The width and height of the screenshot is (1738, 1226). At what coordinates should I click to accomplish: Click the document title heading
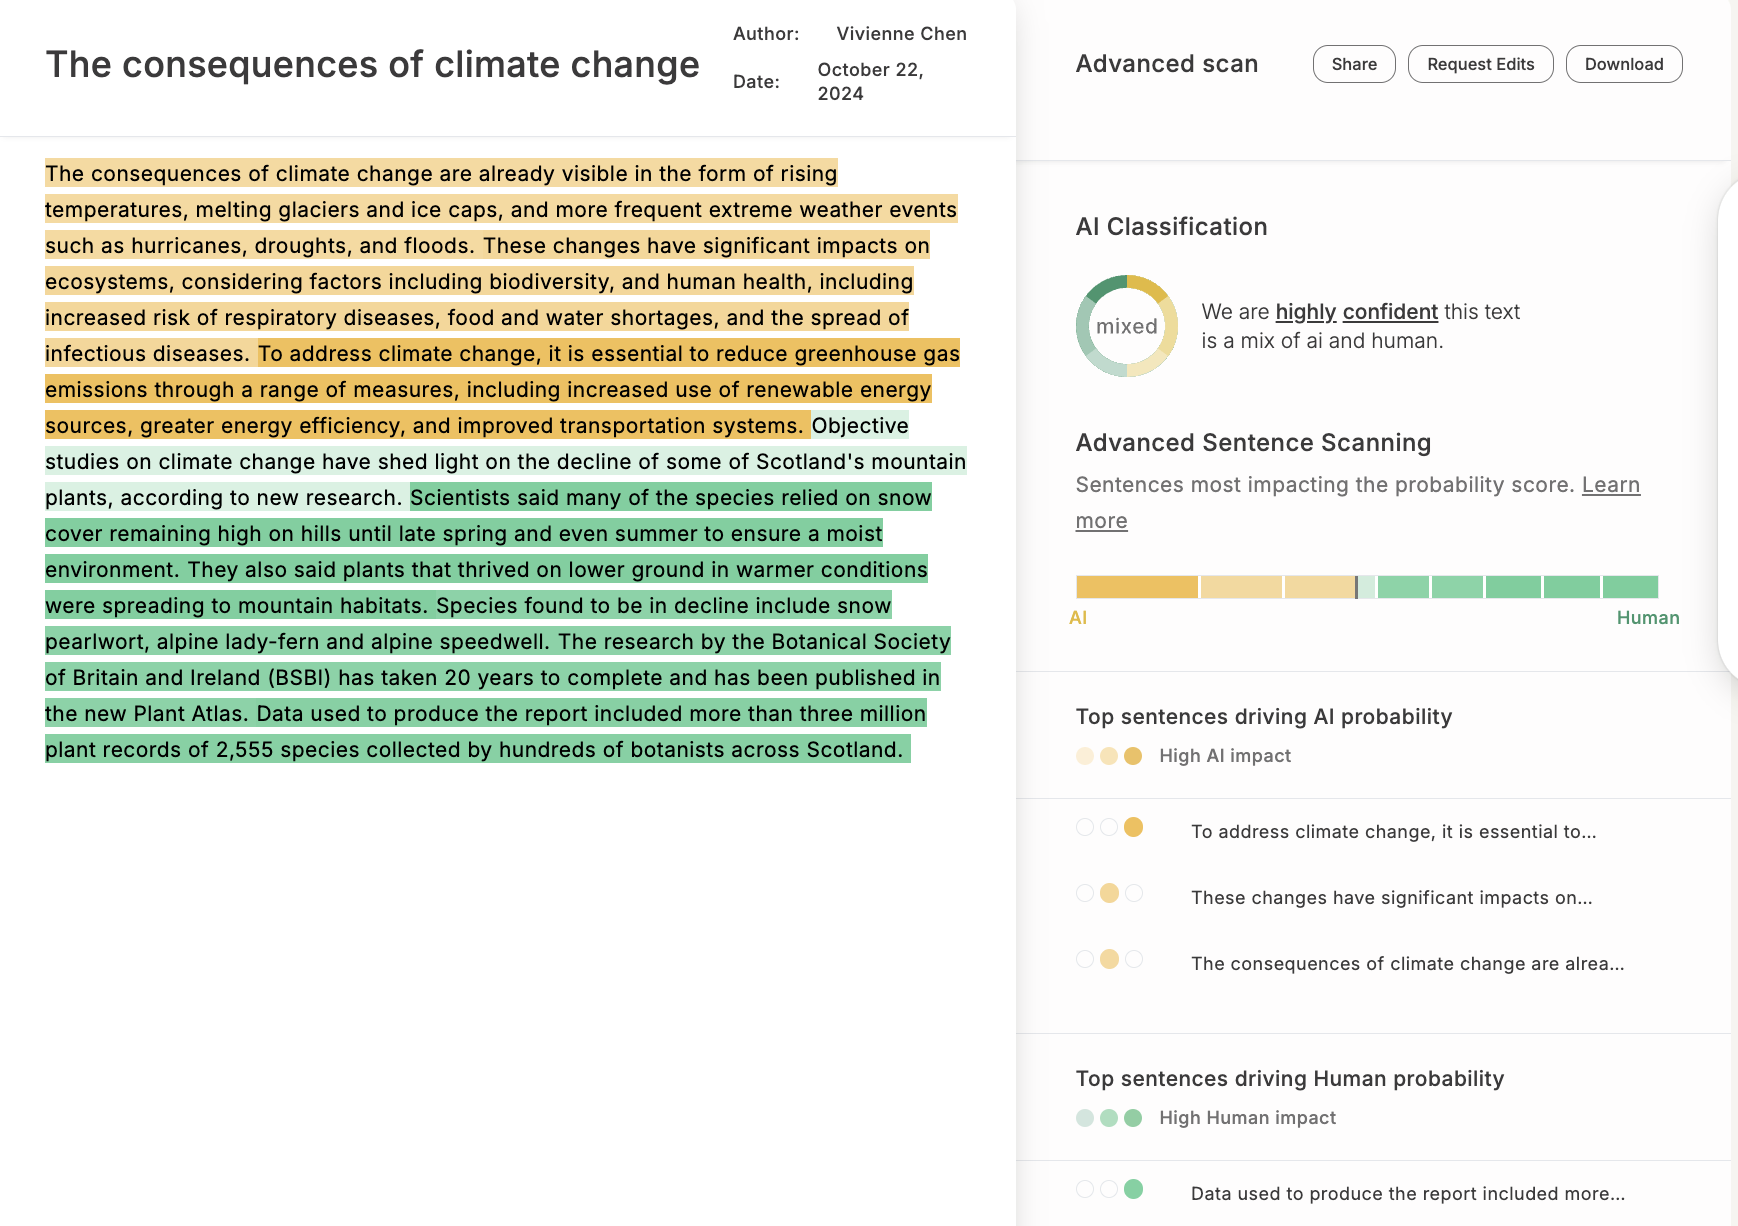pyautogui.click(x=372, y=65)
